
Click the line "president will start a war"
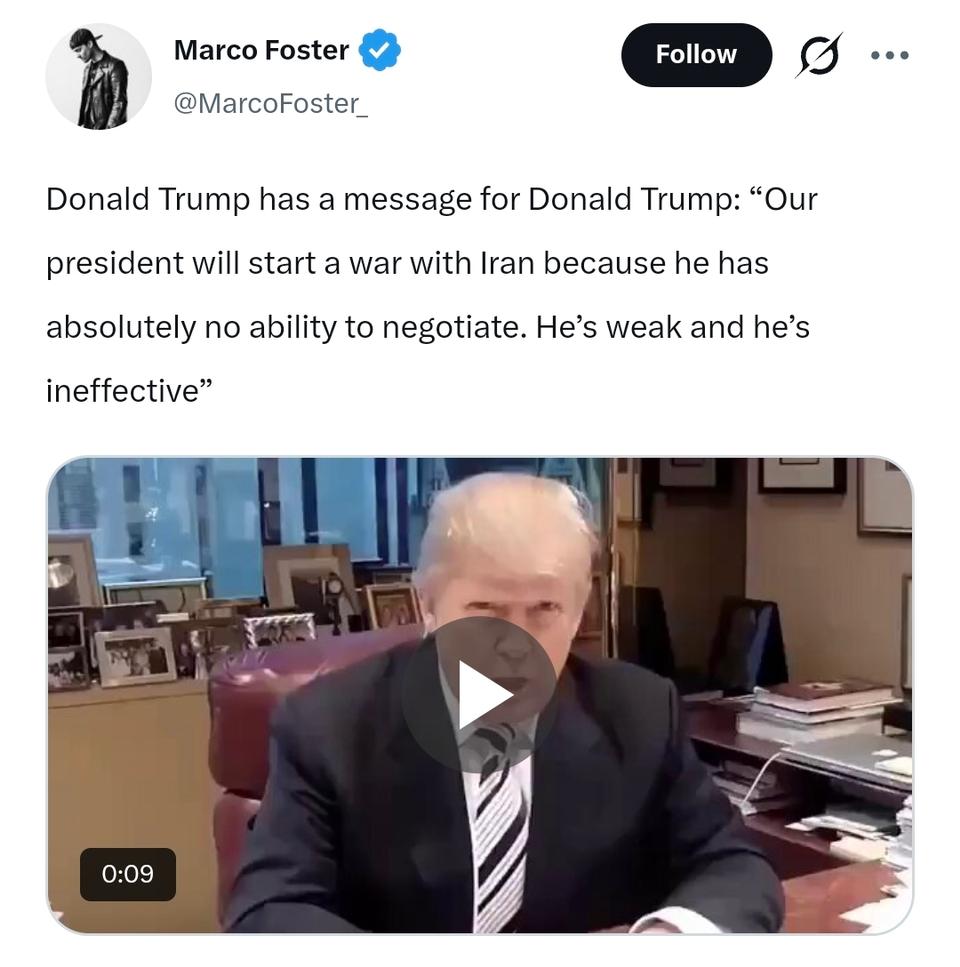coord(407,263)
